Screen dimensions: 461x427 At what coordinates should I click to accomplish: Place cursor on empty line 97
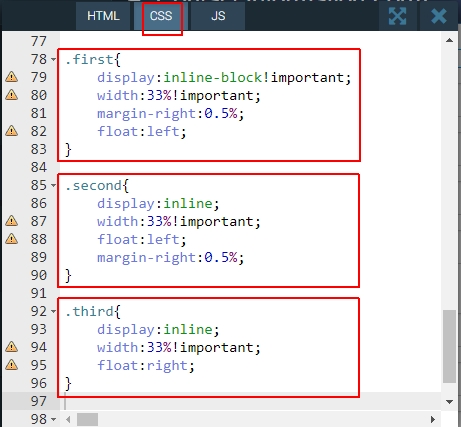[250, 401]
